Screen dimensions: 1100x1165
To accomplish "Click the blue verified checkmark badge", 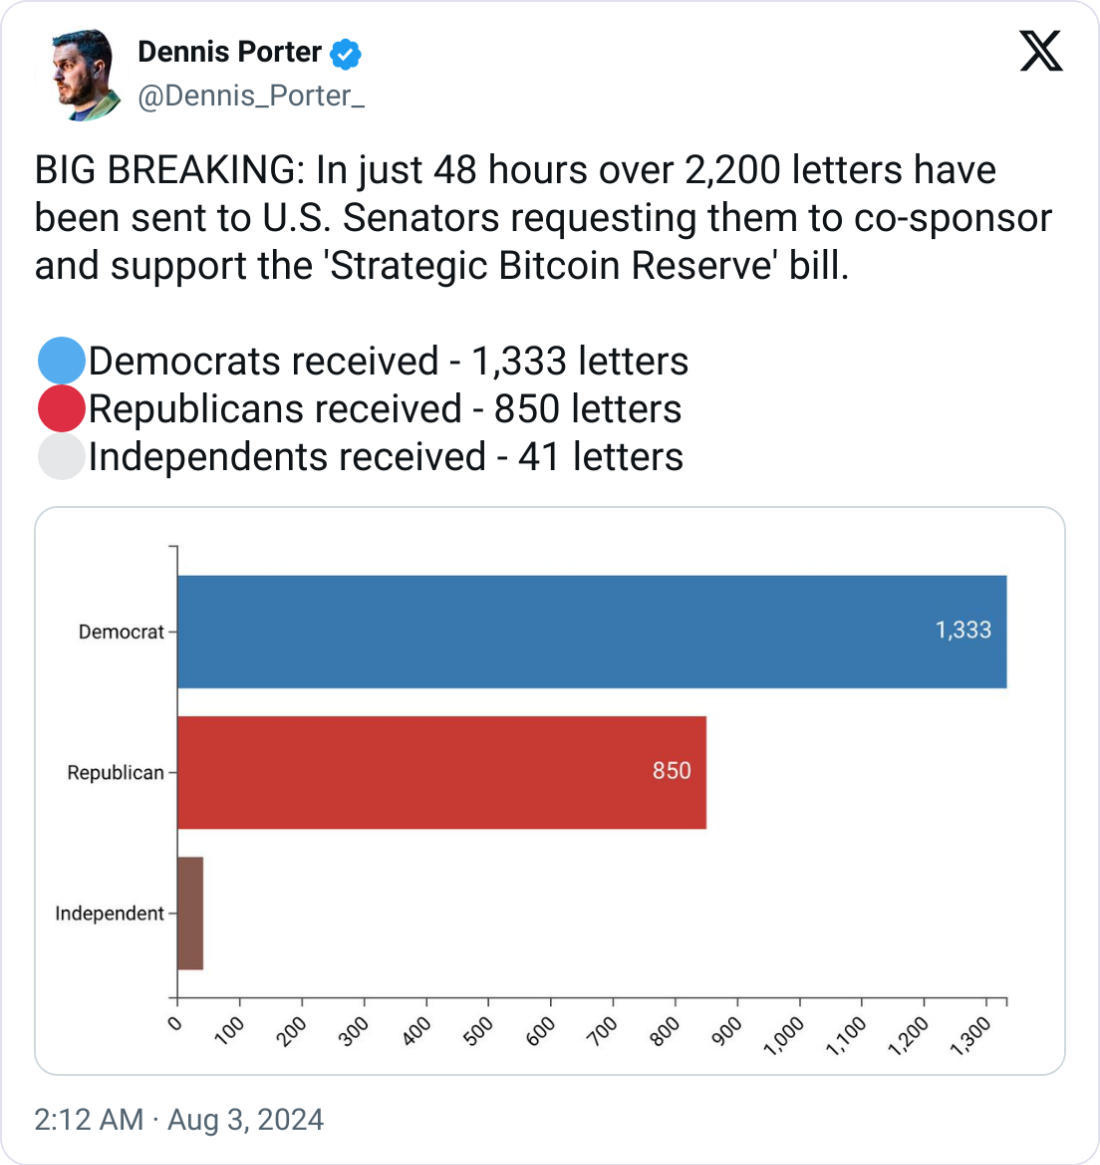I will [x=345, y=53].
